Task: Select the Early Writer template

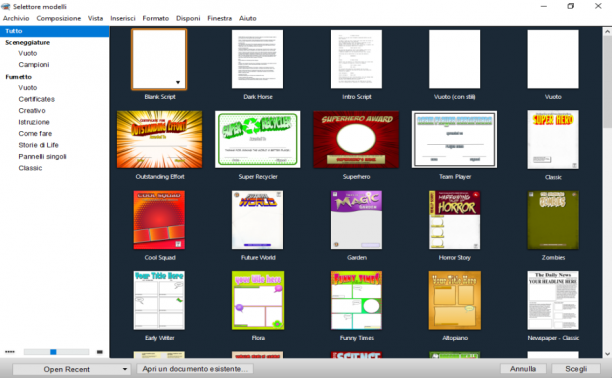Action: (159, 300)
